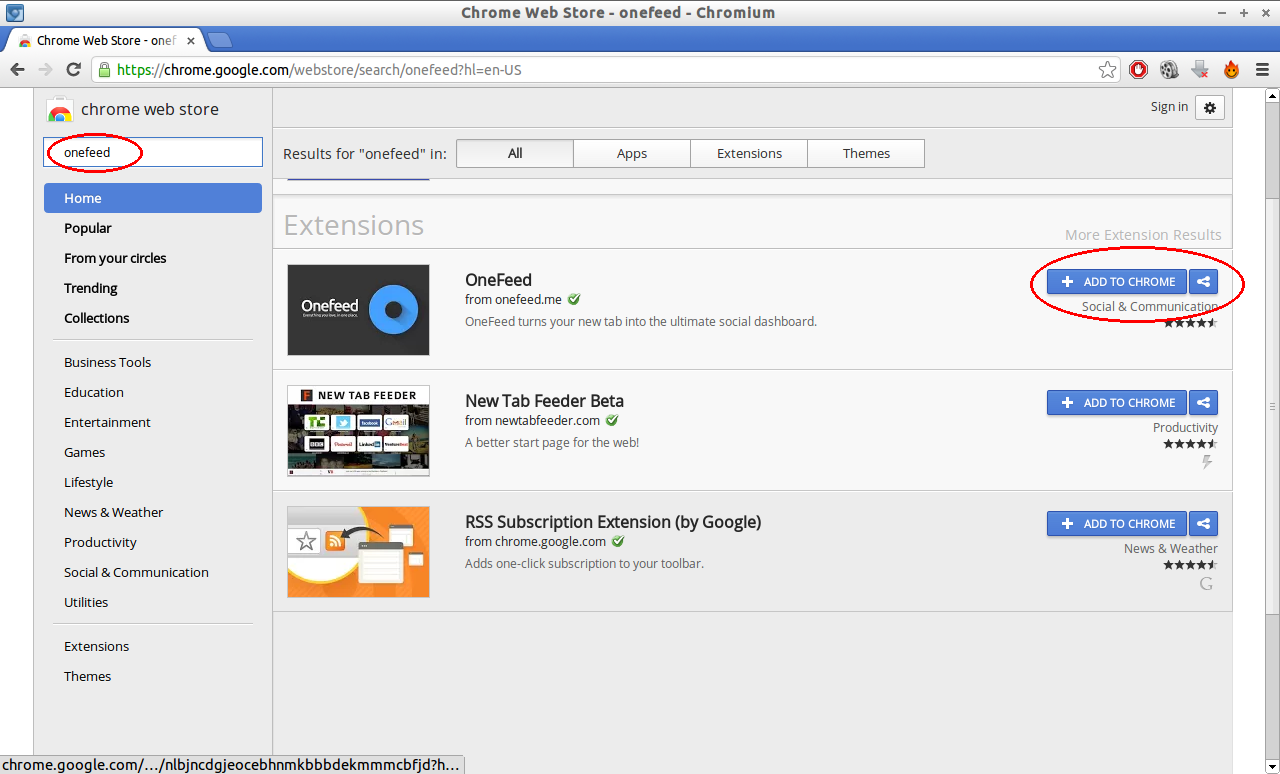Image resolution: width=1280 pixels, height=774 pixels.
Task: Click the scrollbar down arrow
Action: (1272, 766)
